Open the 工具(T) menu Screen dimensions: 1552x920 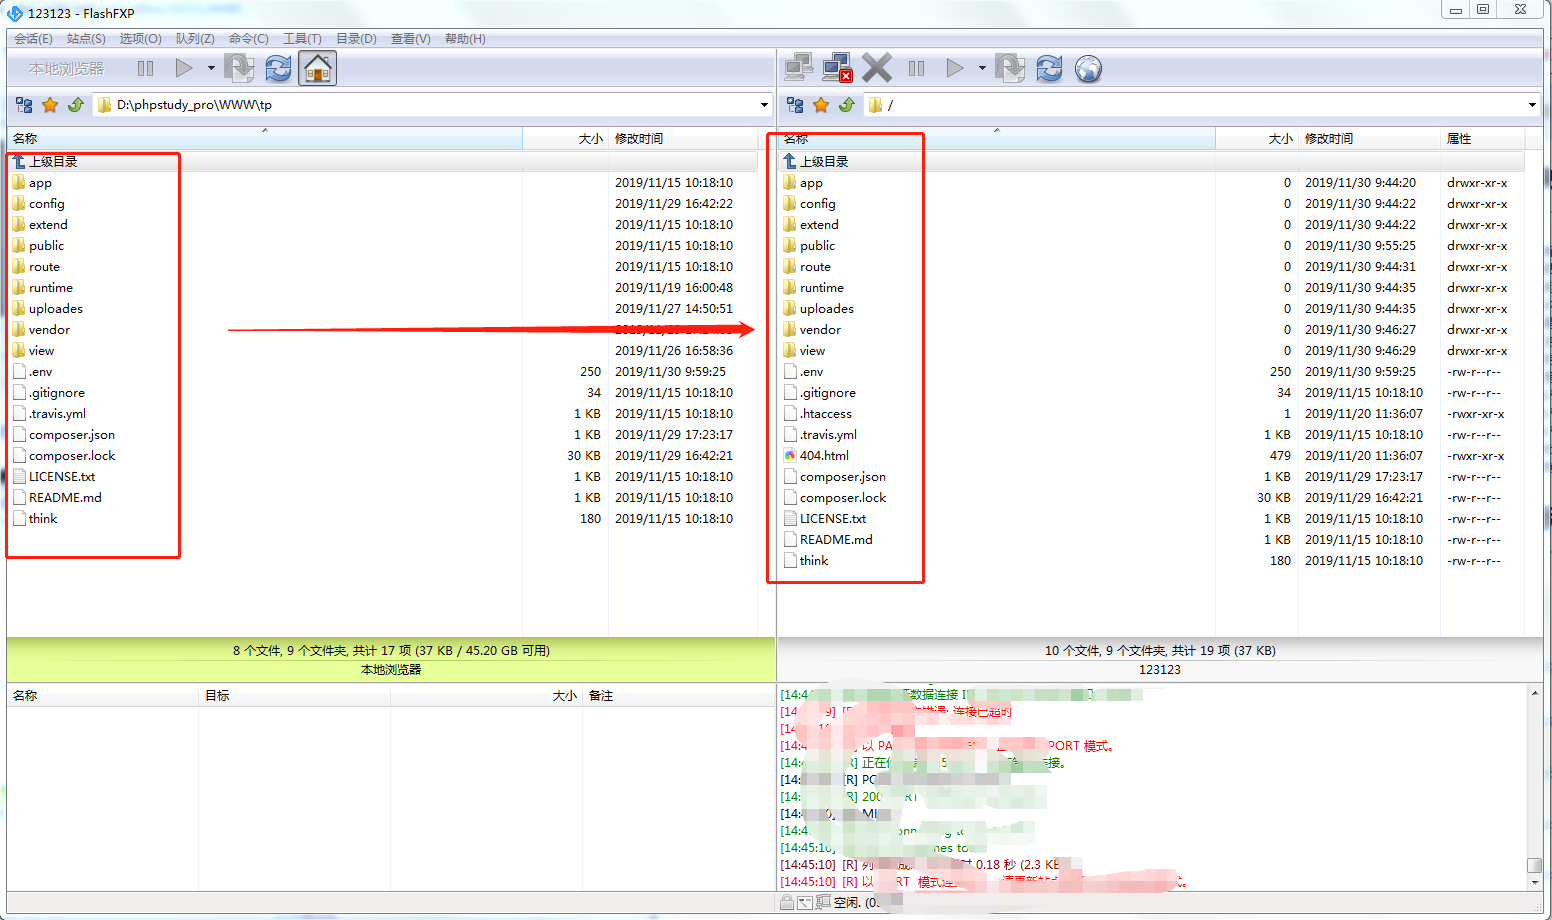302,39
